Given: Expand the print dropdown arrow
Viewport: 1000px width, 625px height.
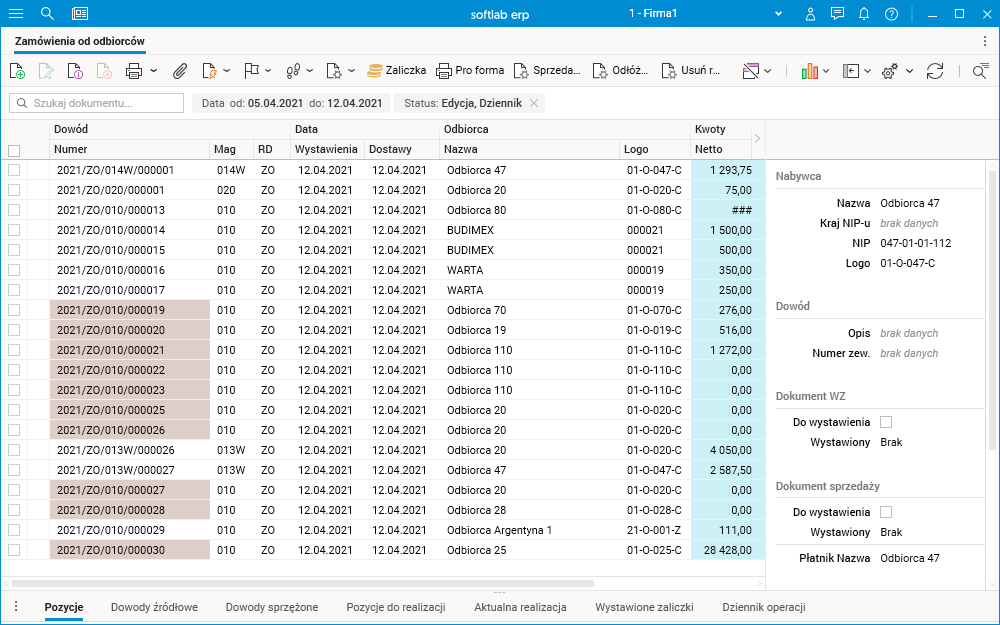Looking at the screenshot, I should 153,71.
